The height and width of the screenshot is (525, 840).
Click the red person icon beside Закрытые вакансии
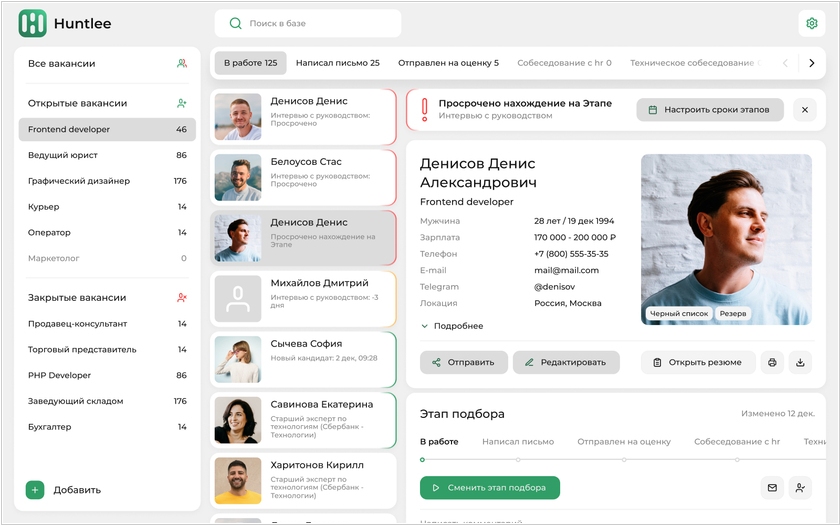click(182, 297)
